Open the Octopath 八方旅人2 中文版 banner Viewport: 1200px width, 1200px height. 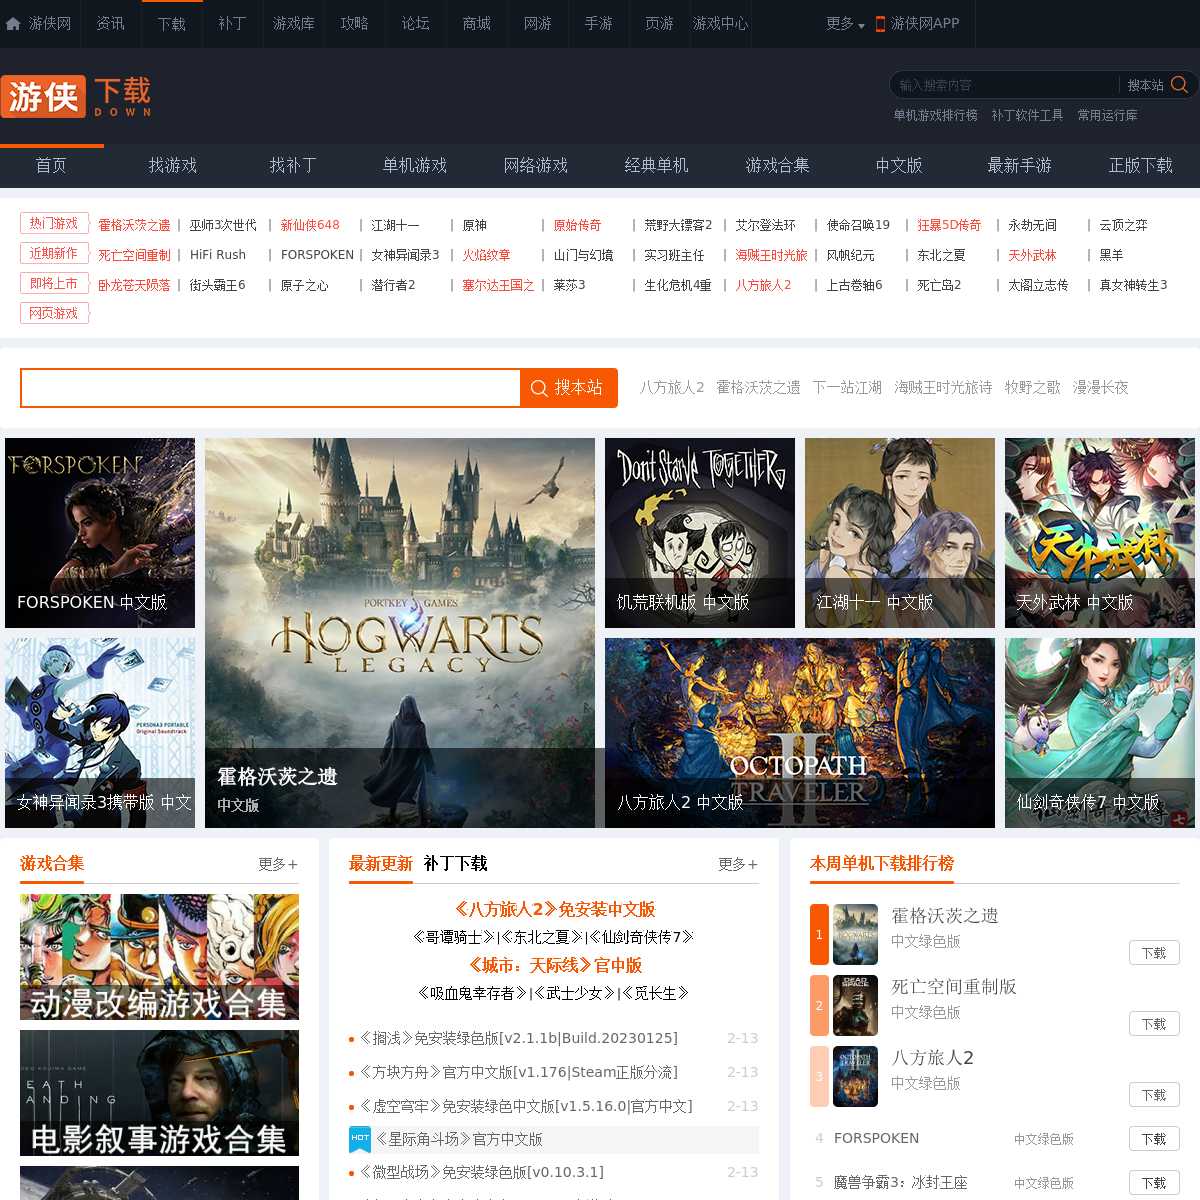tap(800, 733)
